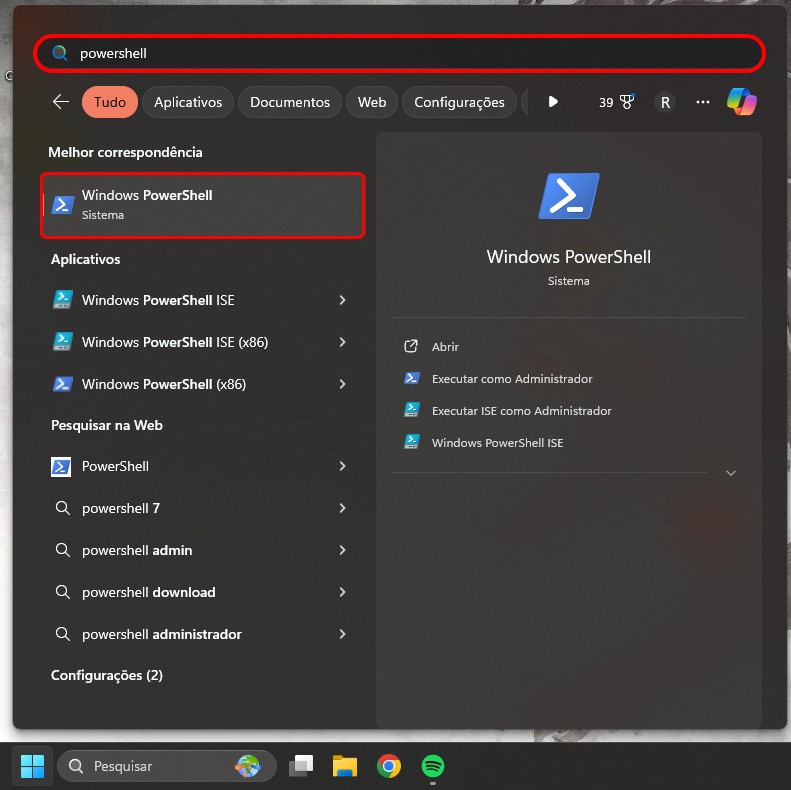
Task: Click the Task View taskbar icon
Action: (301, 766)
